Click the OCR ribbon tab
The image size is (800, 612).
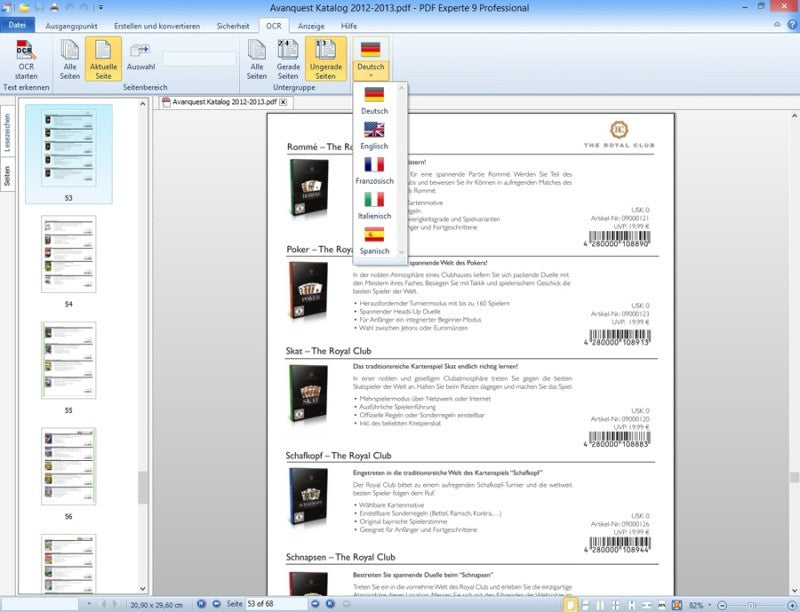click(273, 26)
